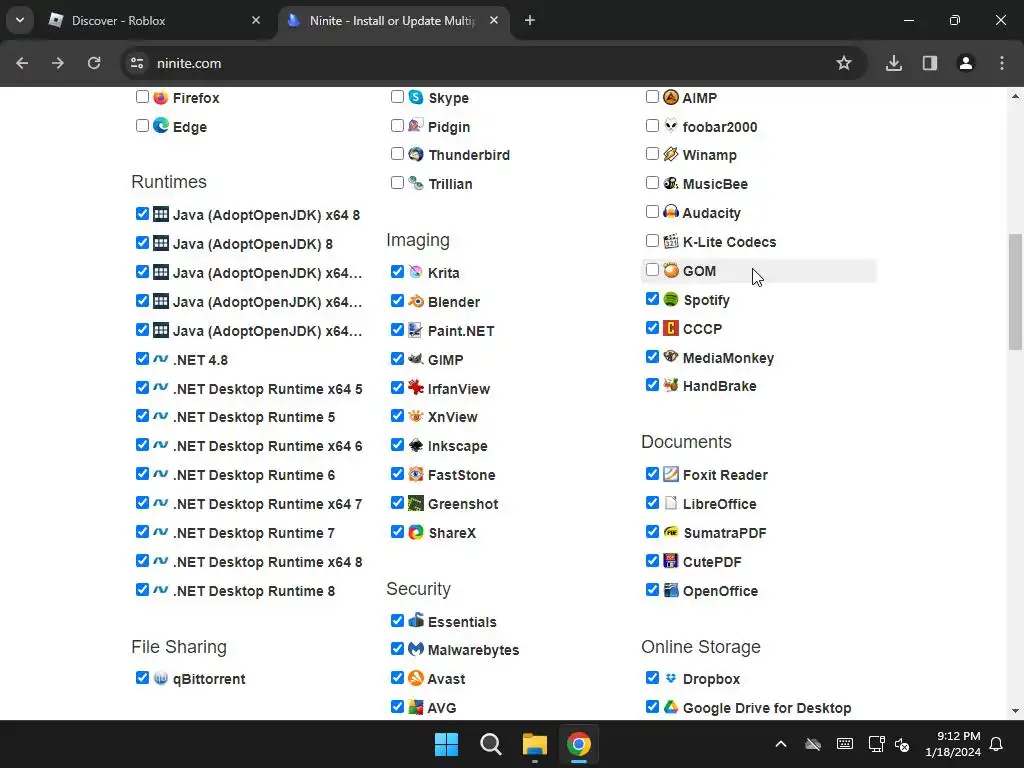Click the Edge browser icon
Viewport: 1024px width, 768px height.
pos(161,125)
